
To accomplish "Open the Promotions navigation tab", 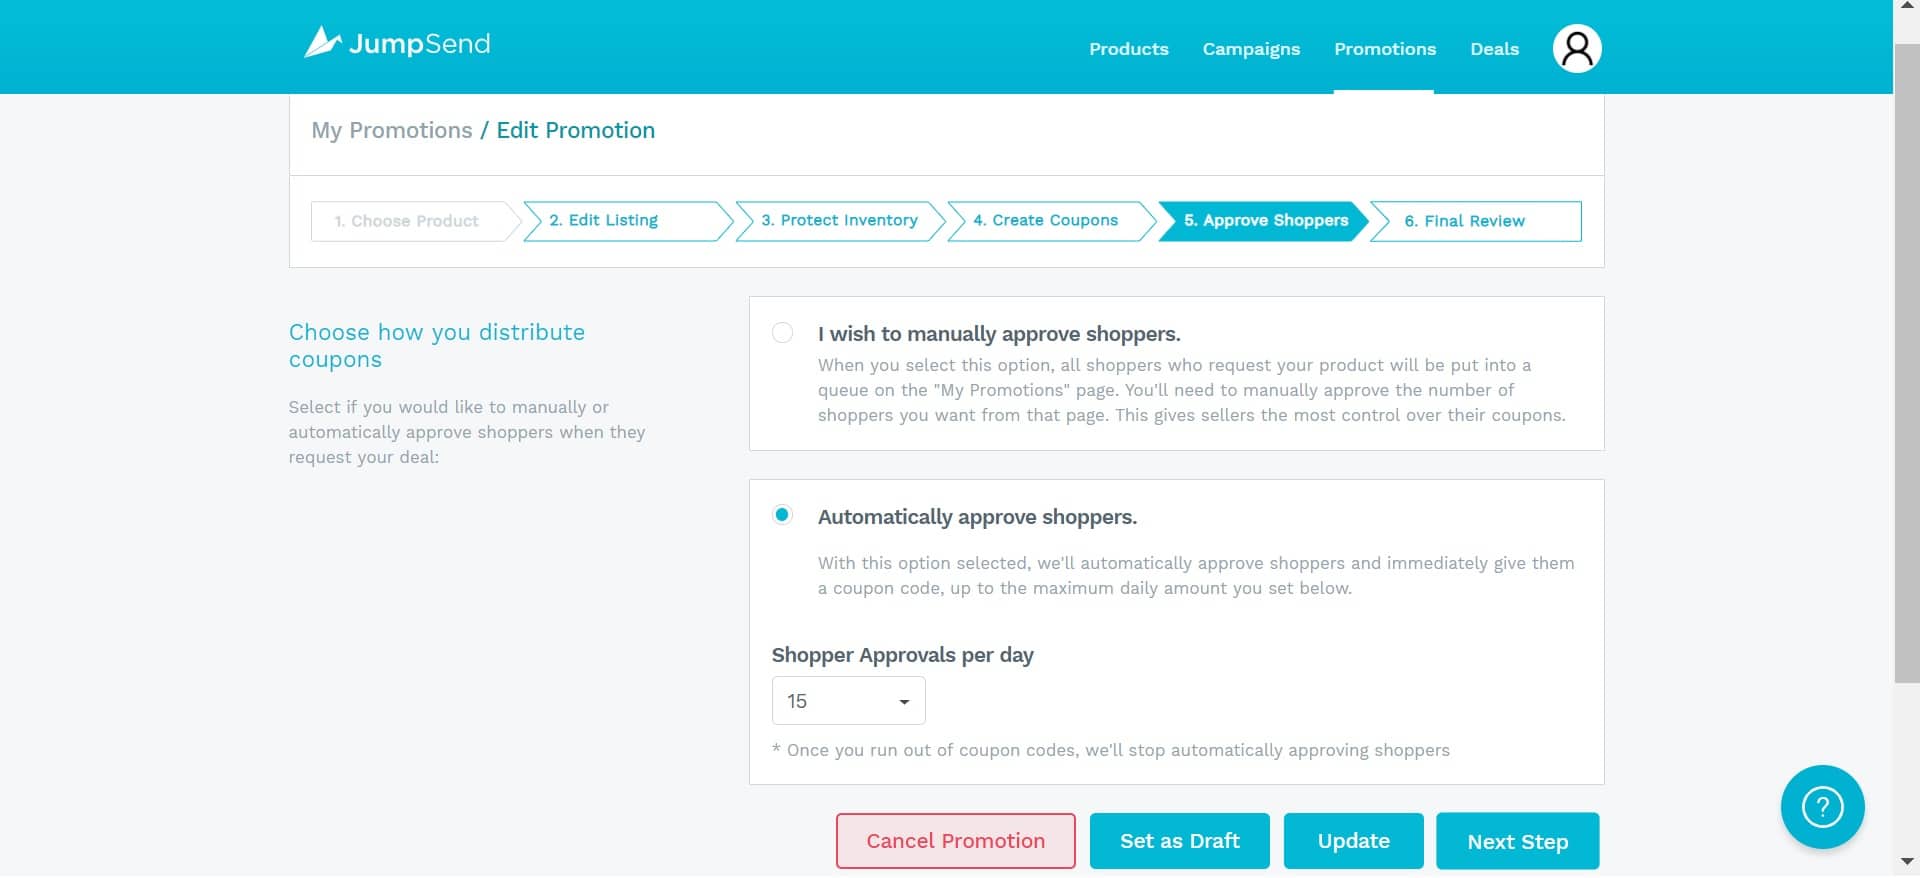I will [x=1384, y=49].
